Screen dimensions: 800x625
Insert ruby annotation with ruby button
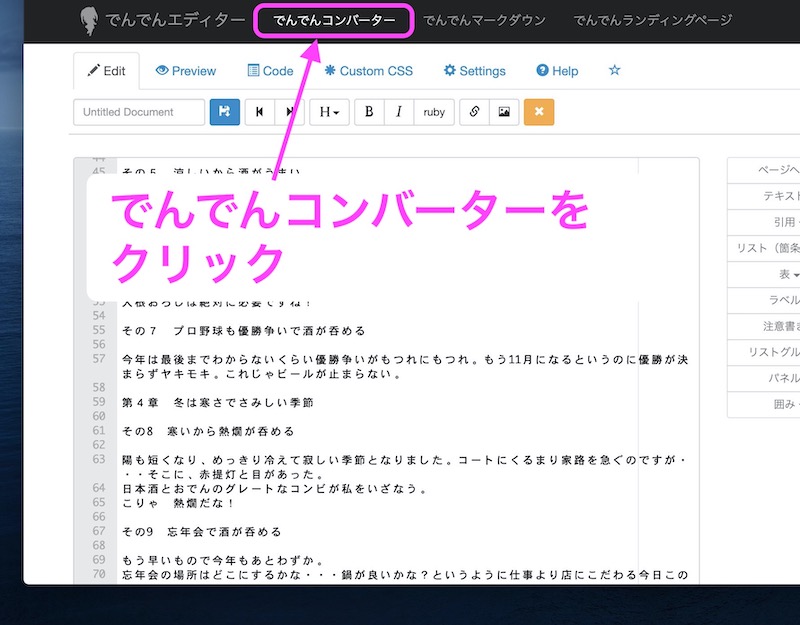[434, 112]
